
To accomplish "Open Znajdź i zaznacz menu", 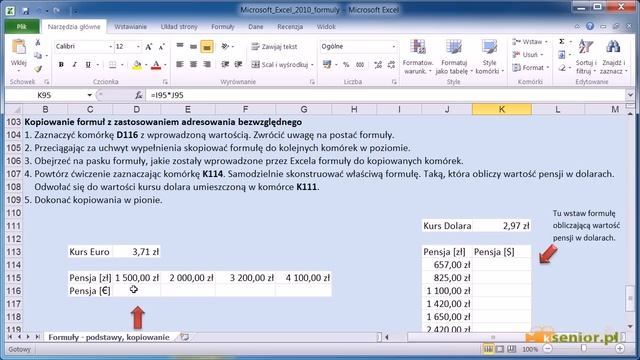I will tap(613, 57).
